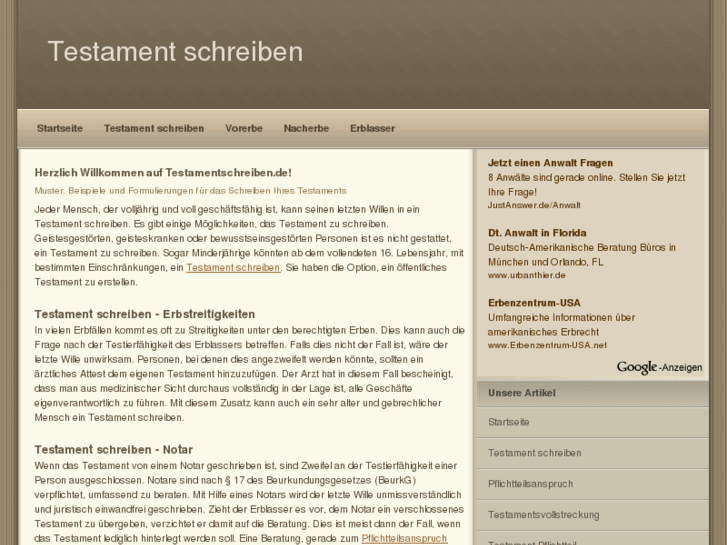Visit JustAnswer.de/Anwalt ad URL
727x545 pixels.
point(534,205)
